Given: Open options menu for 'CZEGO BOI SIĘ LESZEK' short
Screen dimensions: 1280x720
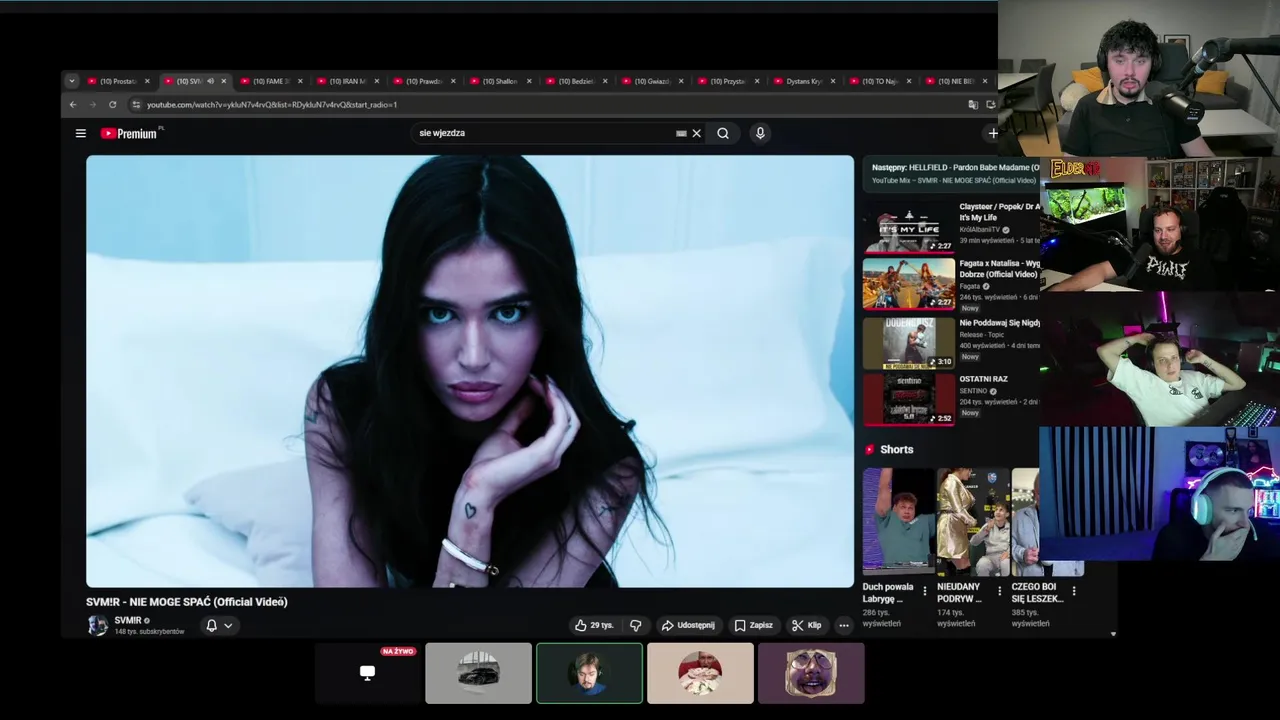Looking at the screenshot, I should [x=1074, y=591].
